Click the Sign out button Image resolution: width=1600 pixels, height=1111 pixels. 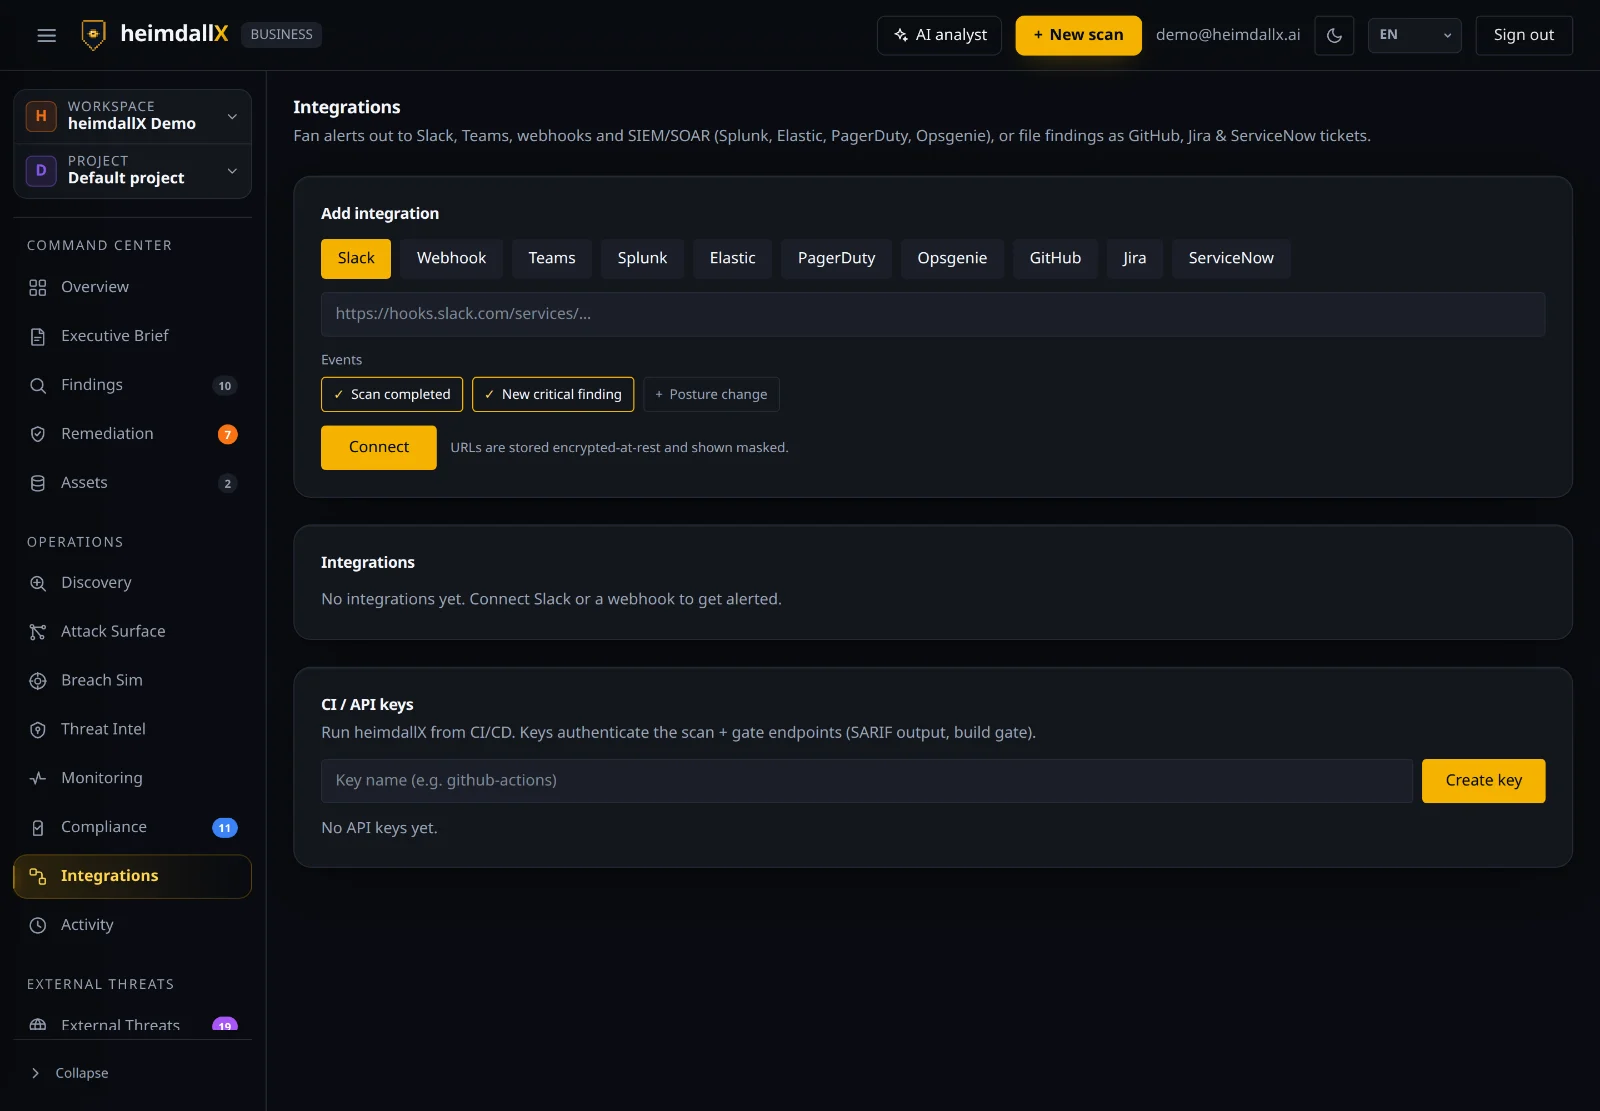1524,35
